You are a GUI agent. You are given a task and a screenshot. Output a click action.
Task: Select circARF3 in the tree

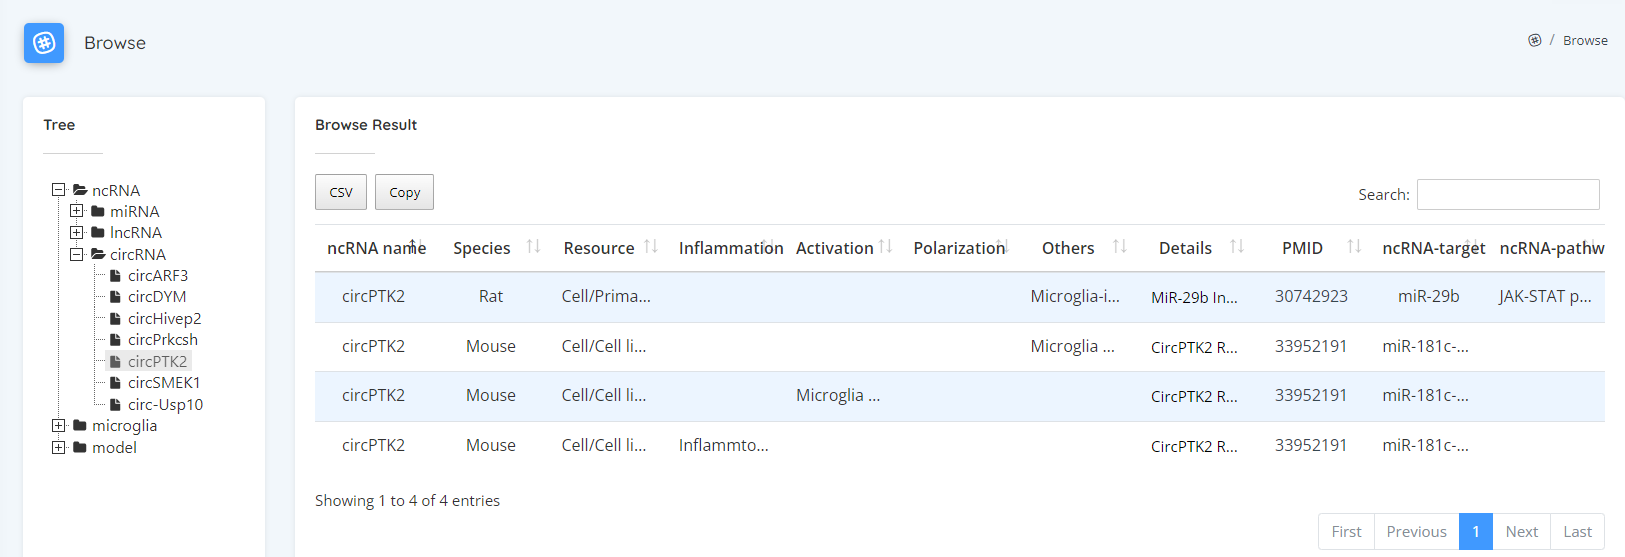tap(157, 275)
